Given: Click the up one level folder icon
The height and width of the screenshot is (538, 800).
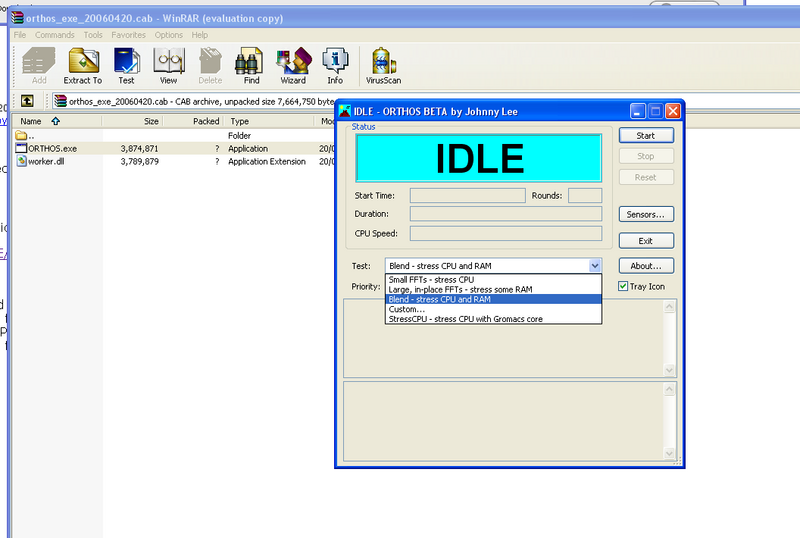Looking at the screenshot, I should (27, 100).
